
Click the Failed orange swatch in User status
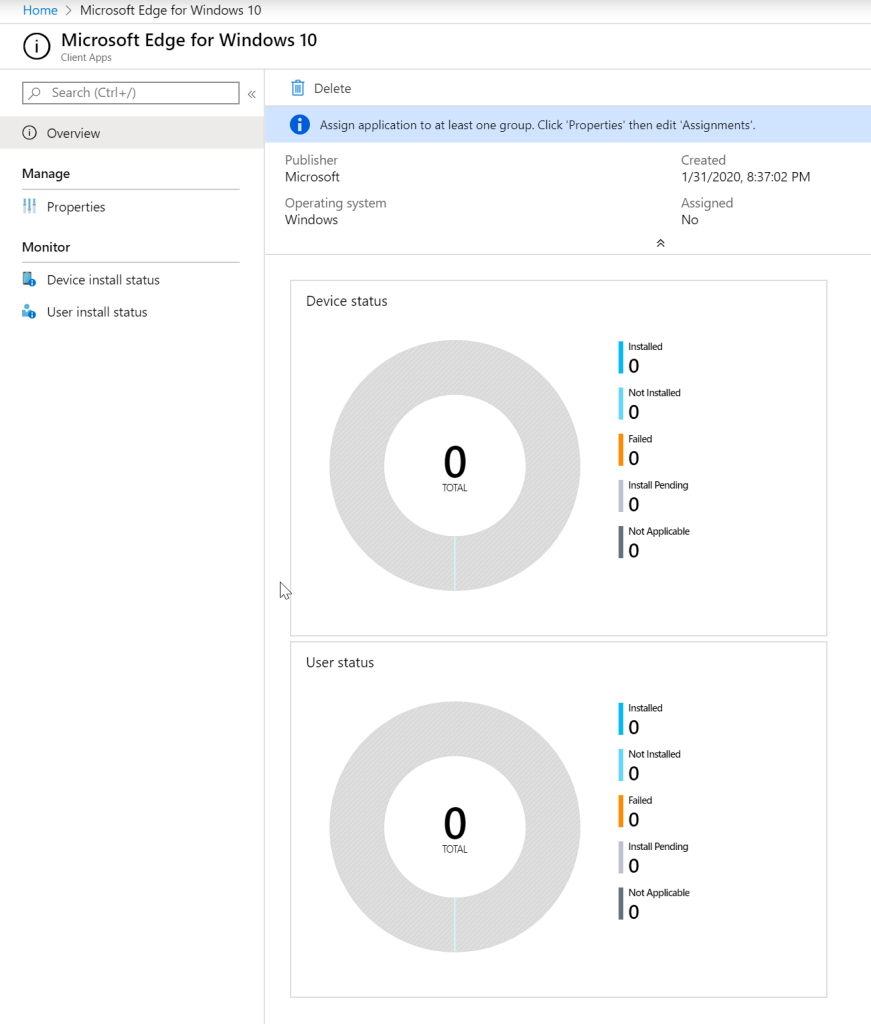click(x=621, y=811)
